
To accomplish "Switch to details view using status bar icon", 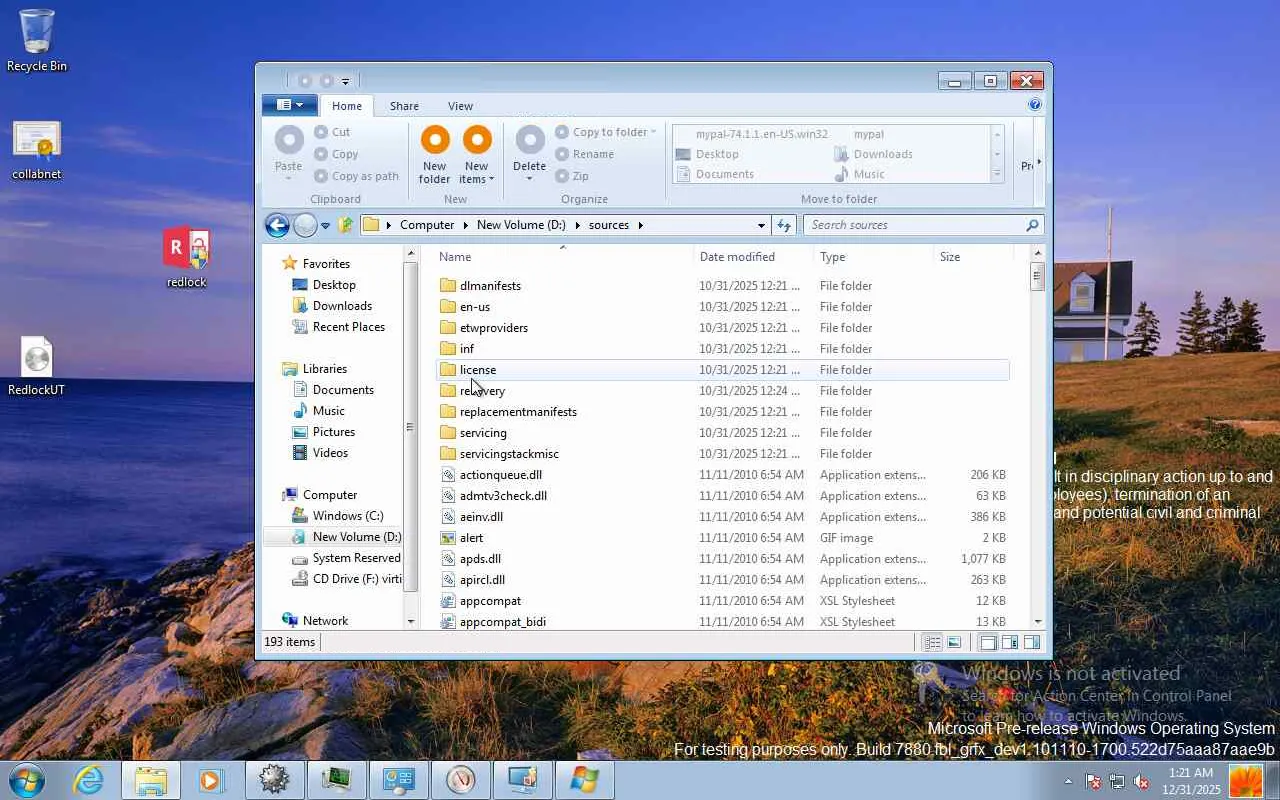I will point(932,643).
